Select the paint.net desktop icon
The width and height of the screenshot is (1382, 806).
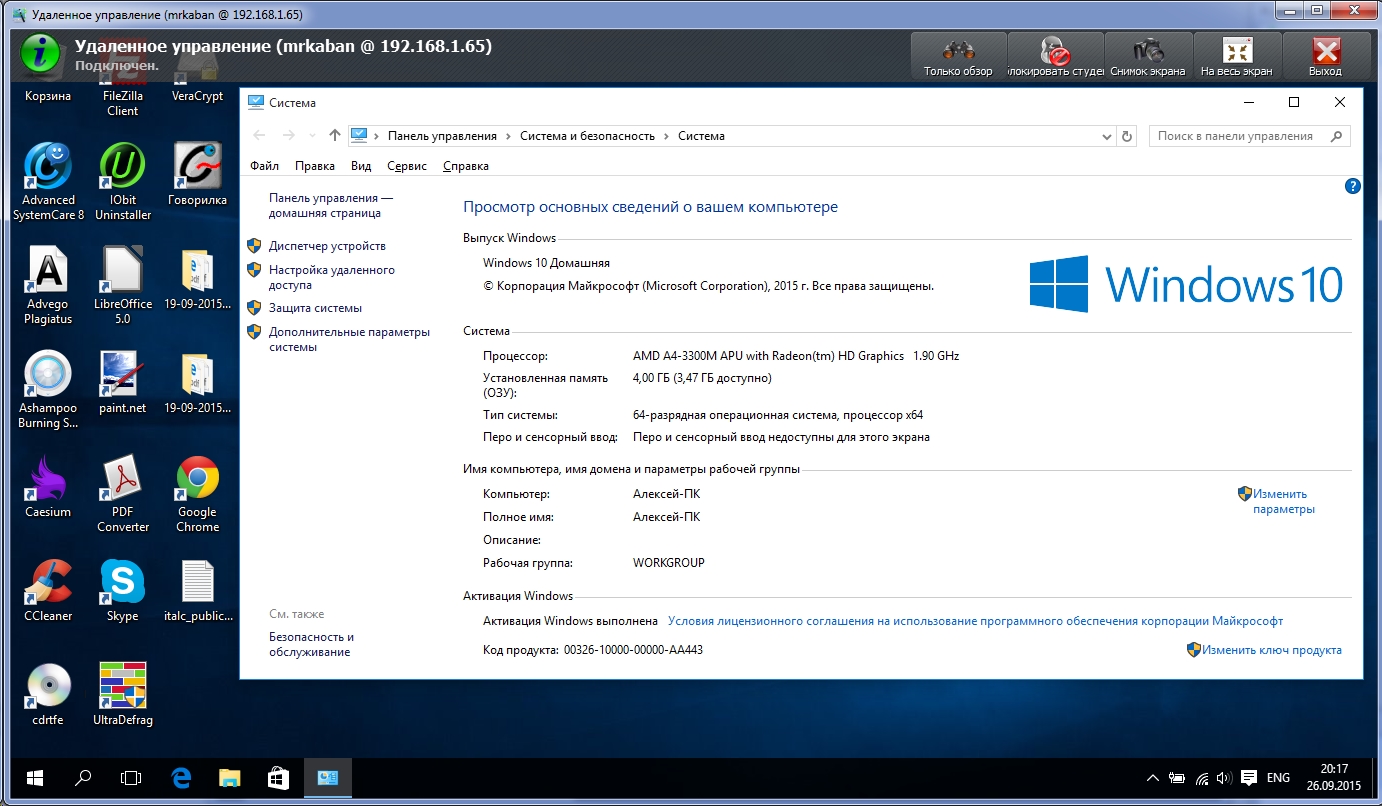point(123,382)
